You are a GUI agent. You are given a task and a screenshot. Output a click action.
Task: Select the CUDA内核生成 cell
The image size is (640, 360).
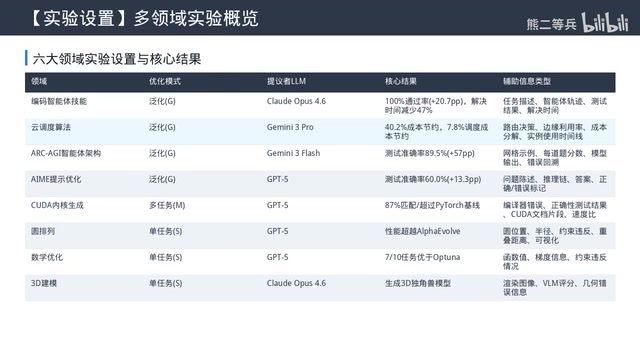(57, 205)
